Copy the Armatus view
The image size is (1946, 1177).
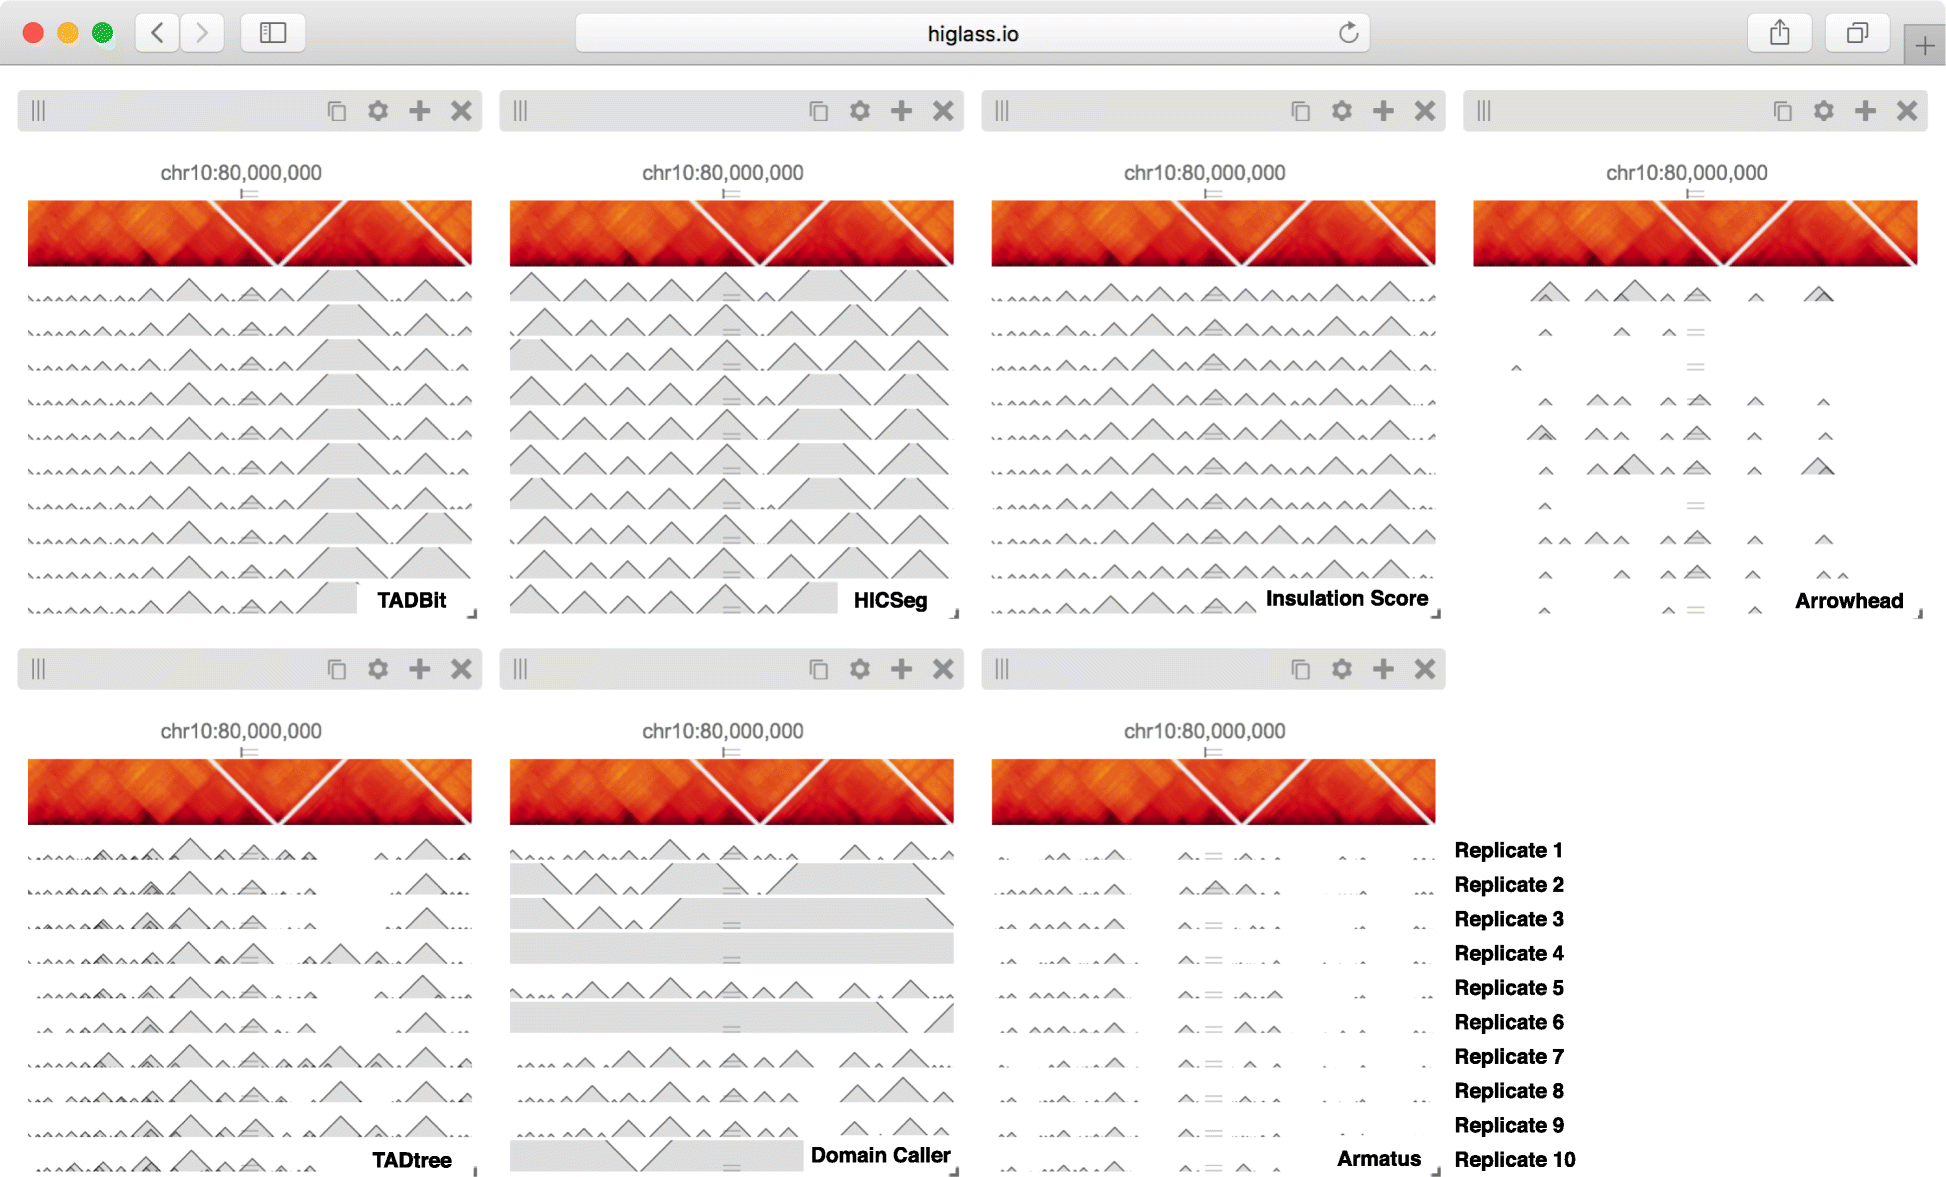pyautogui.click(x=1301, y=669)
